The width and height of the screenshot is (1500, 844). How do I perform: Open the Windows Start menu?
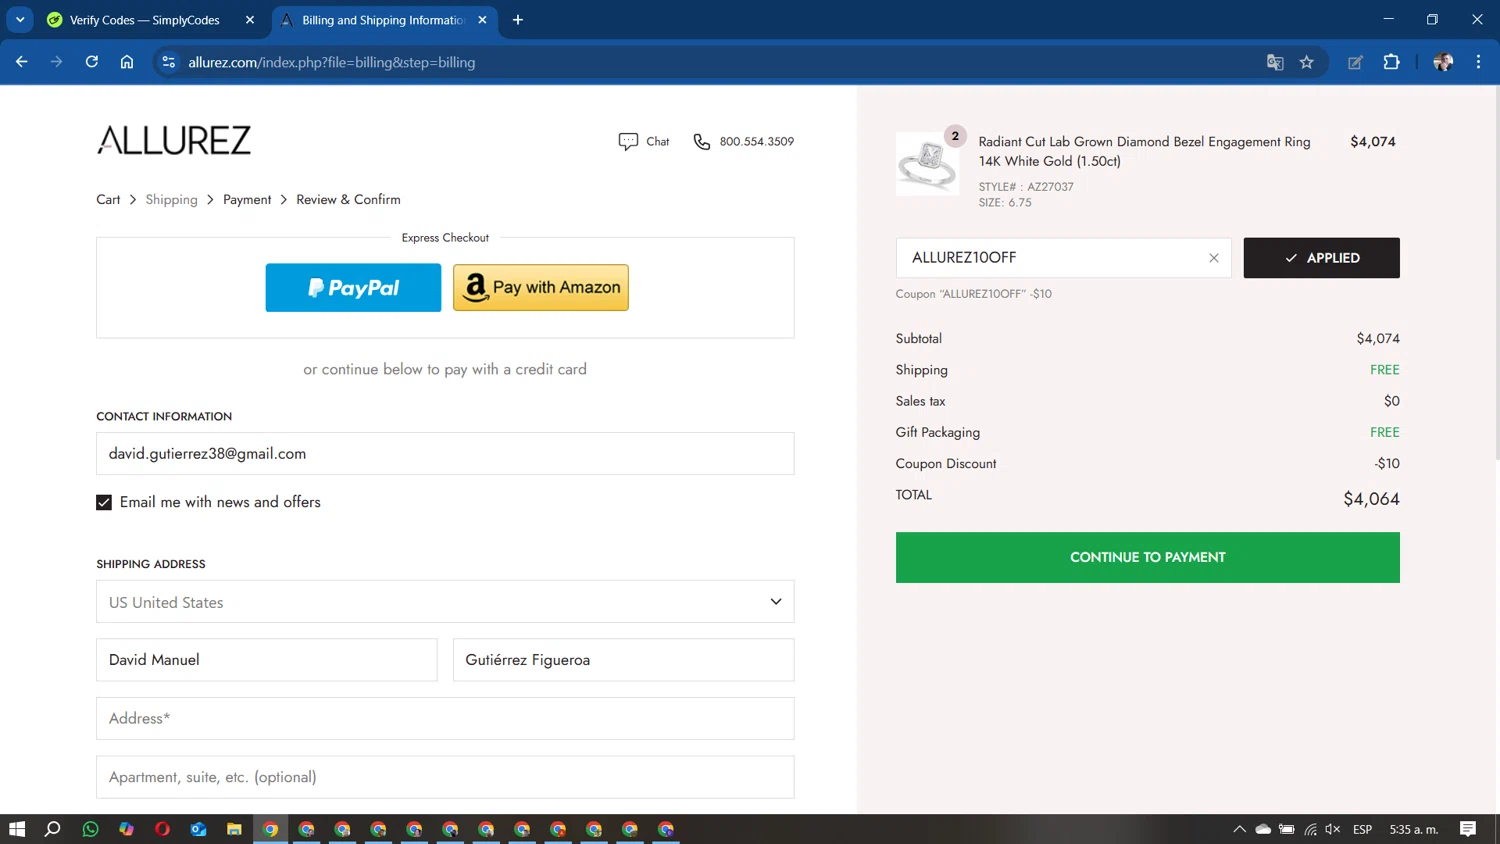[x=17, y=829]
